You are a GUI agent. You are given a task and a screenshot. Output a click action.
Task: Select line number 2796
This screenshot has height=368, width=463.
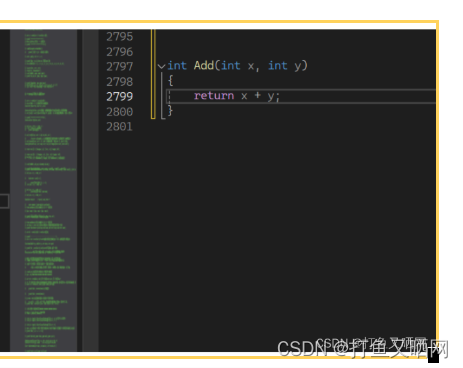119,52
